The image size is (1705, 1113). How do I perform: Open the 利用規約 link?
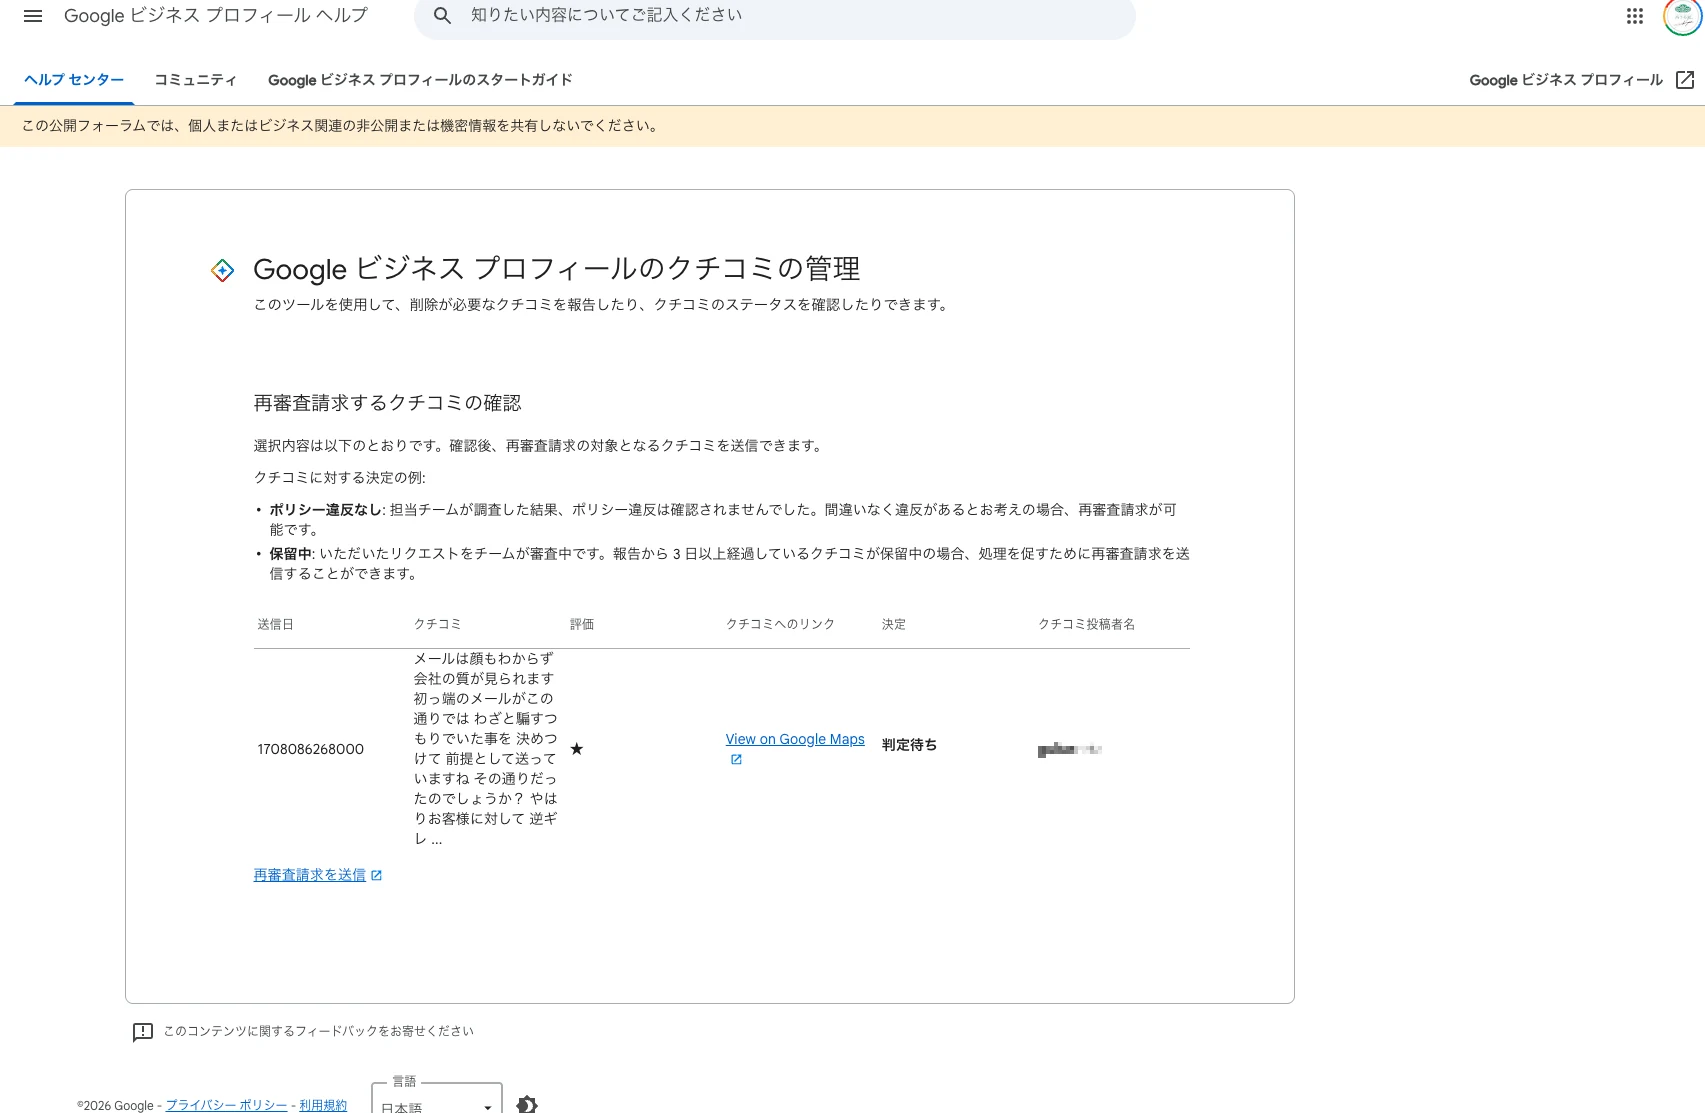pos(323,1105)
